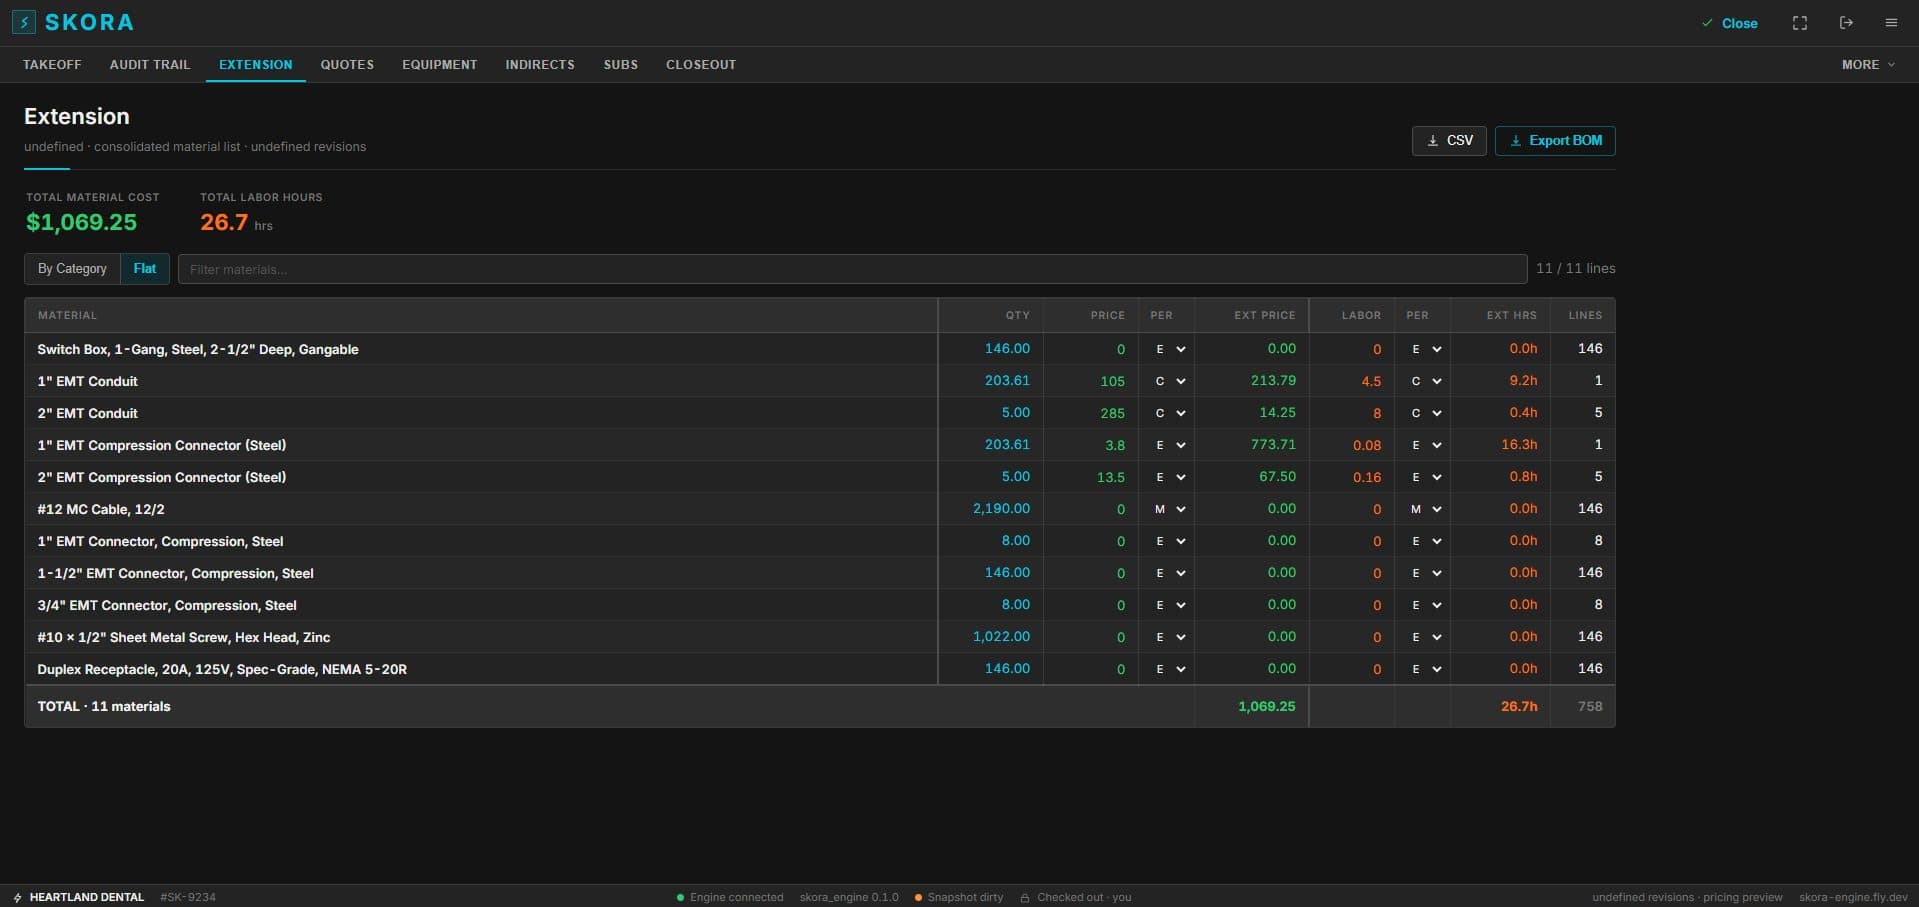
Task: Edit price 13.5 for 2" EMT Compression Connector
Action: [1111, 477]
